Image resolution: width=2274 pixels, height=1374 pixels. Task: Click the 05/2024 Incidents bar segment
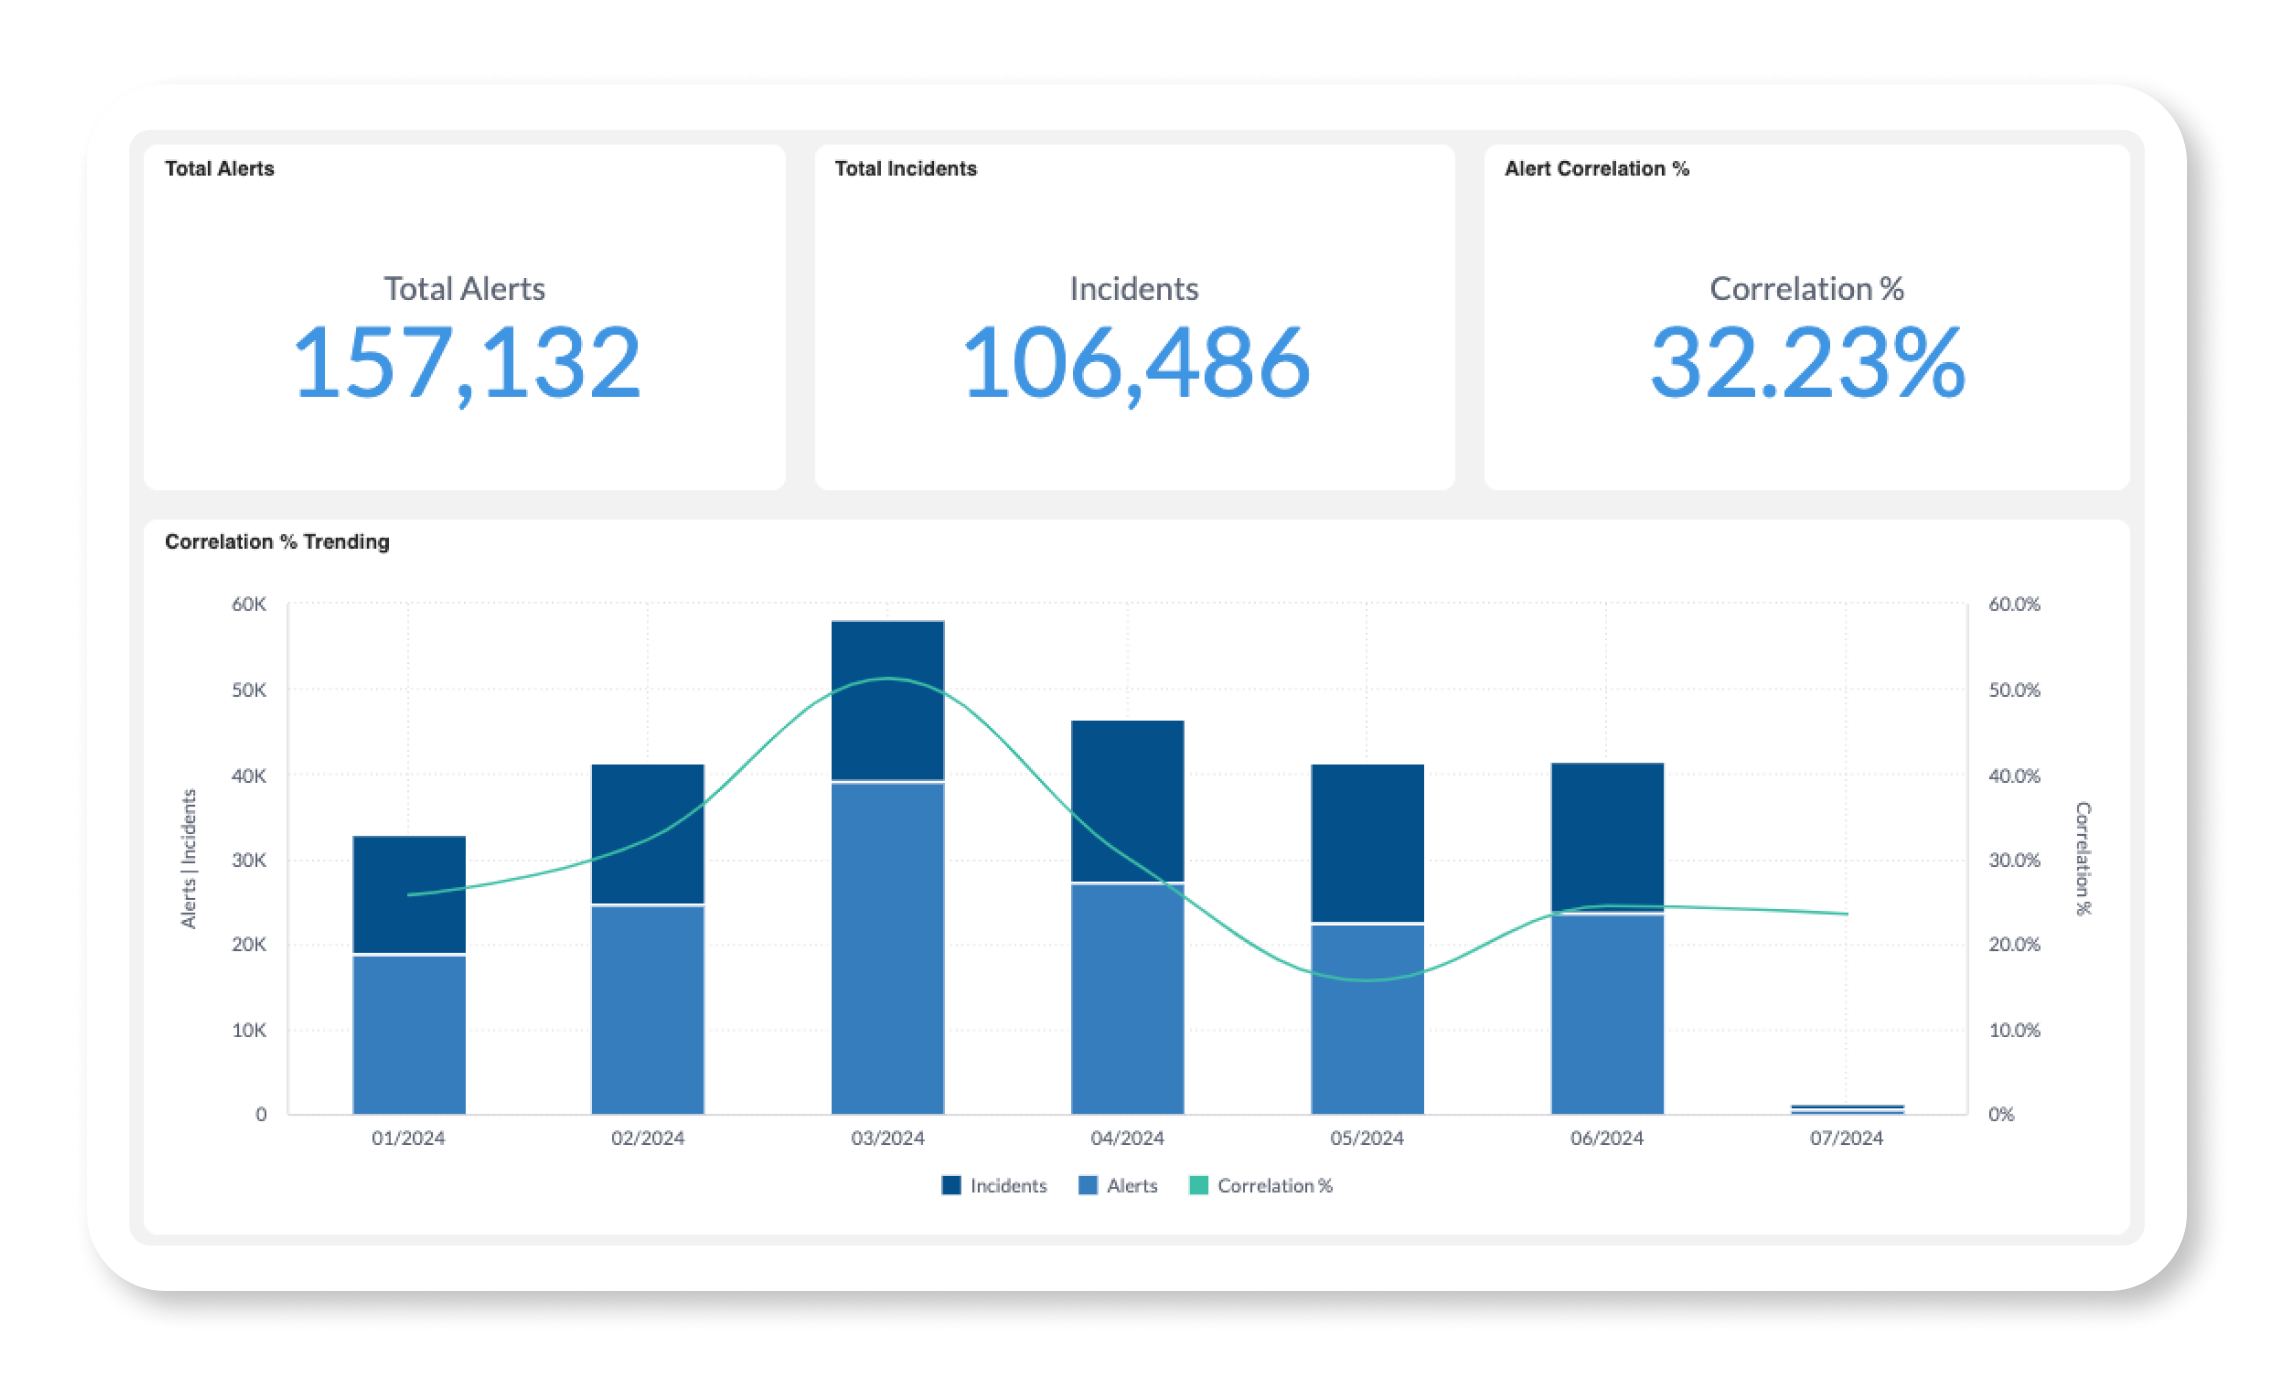click(1368, 843)
